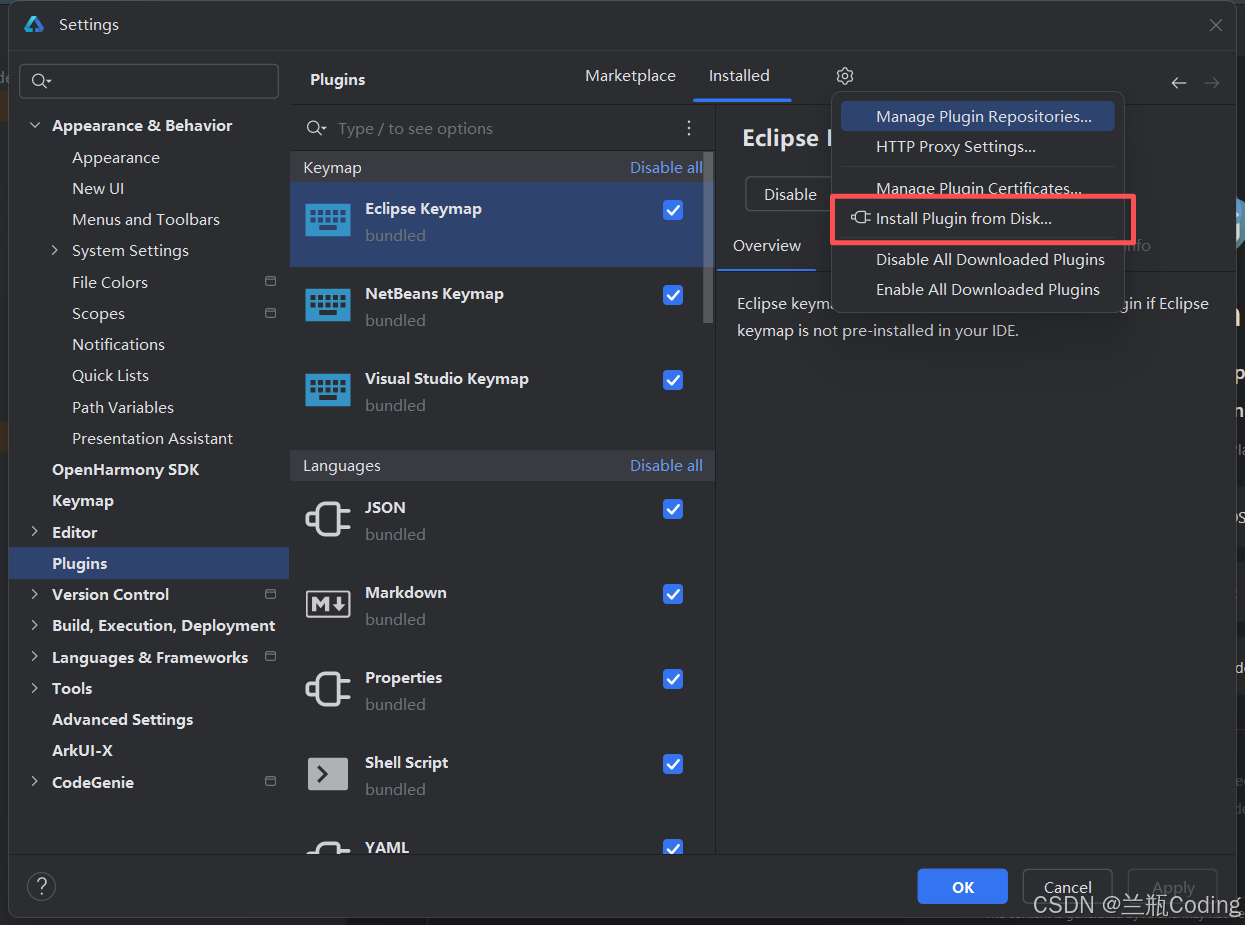Image resolution: width=1245 pixels, height=925 pixels.
Task: Focus the plugin search field
Action: [500, 128]
